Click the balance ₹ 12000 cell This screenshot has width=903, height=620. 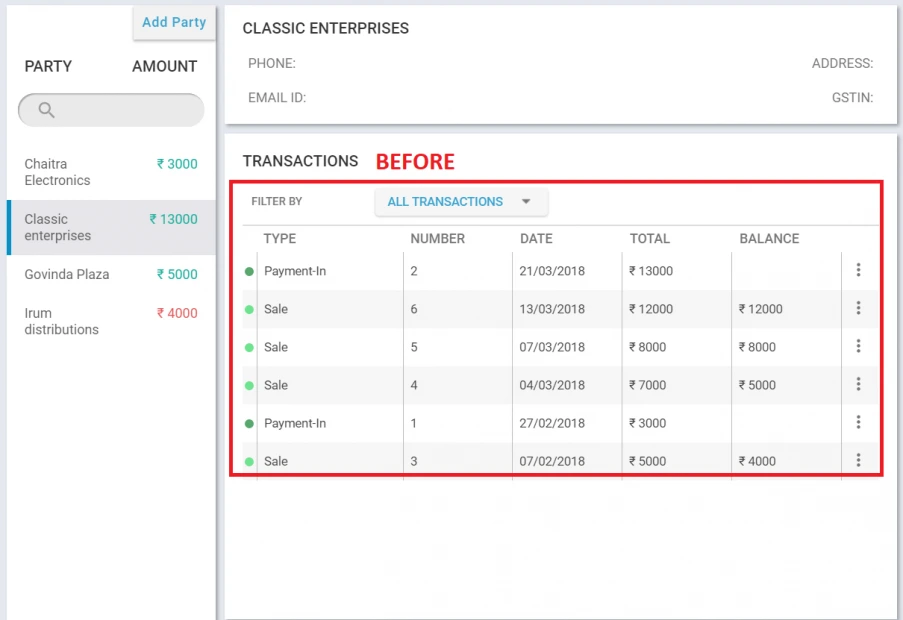pos(761,309)
